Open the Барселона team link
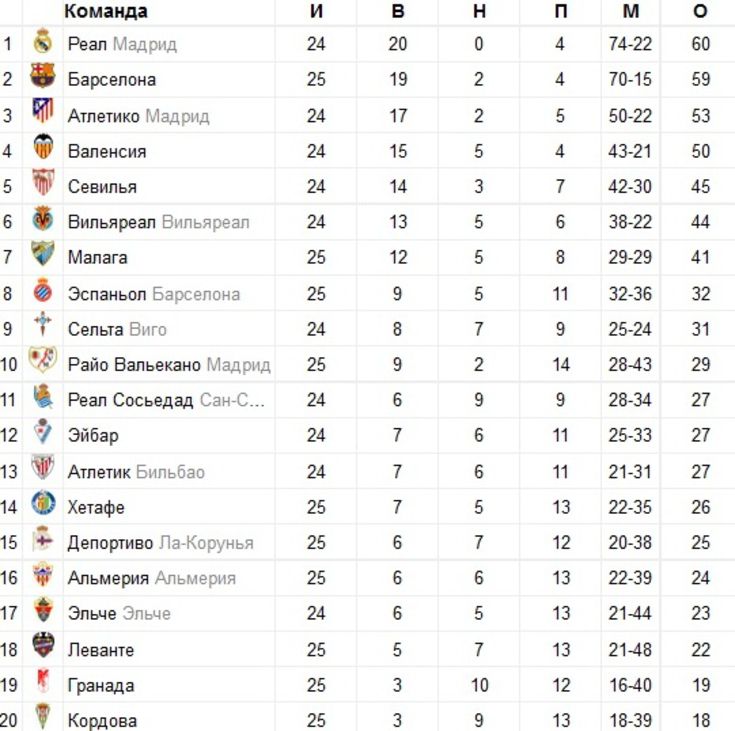 (112, 79)
